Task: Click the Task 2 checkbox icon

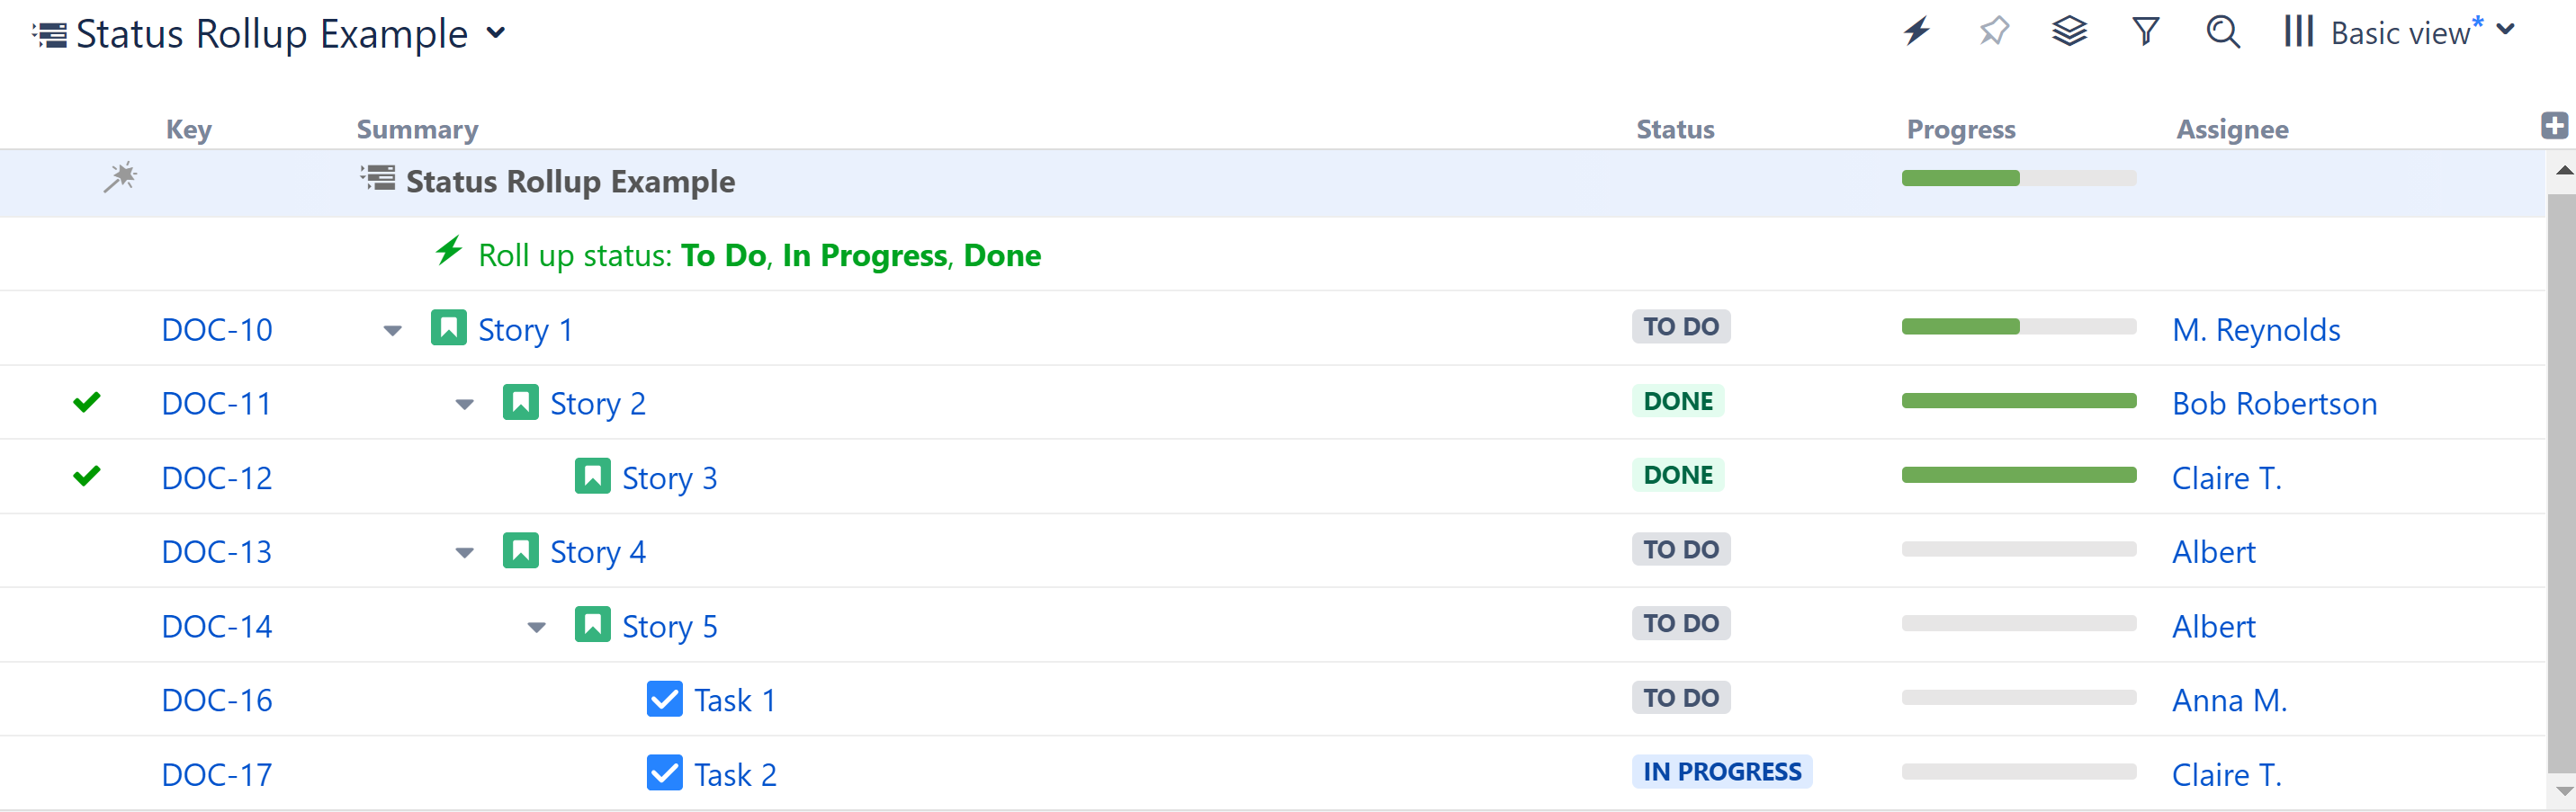Action: (664, 773)
